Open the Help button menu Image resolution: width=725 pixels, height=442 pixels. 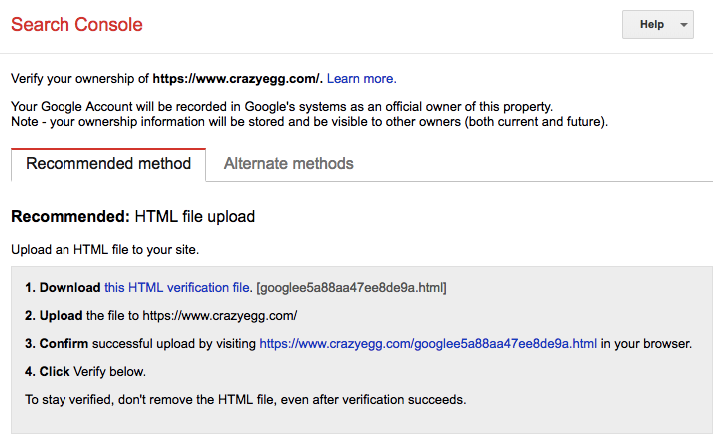pos(657,25)
